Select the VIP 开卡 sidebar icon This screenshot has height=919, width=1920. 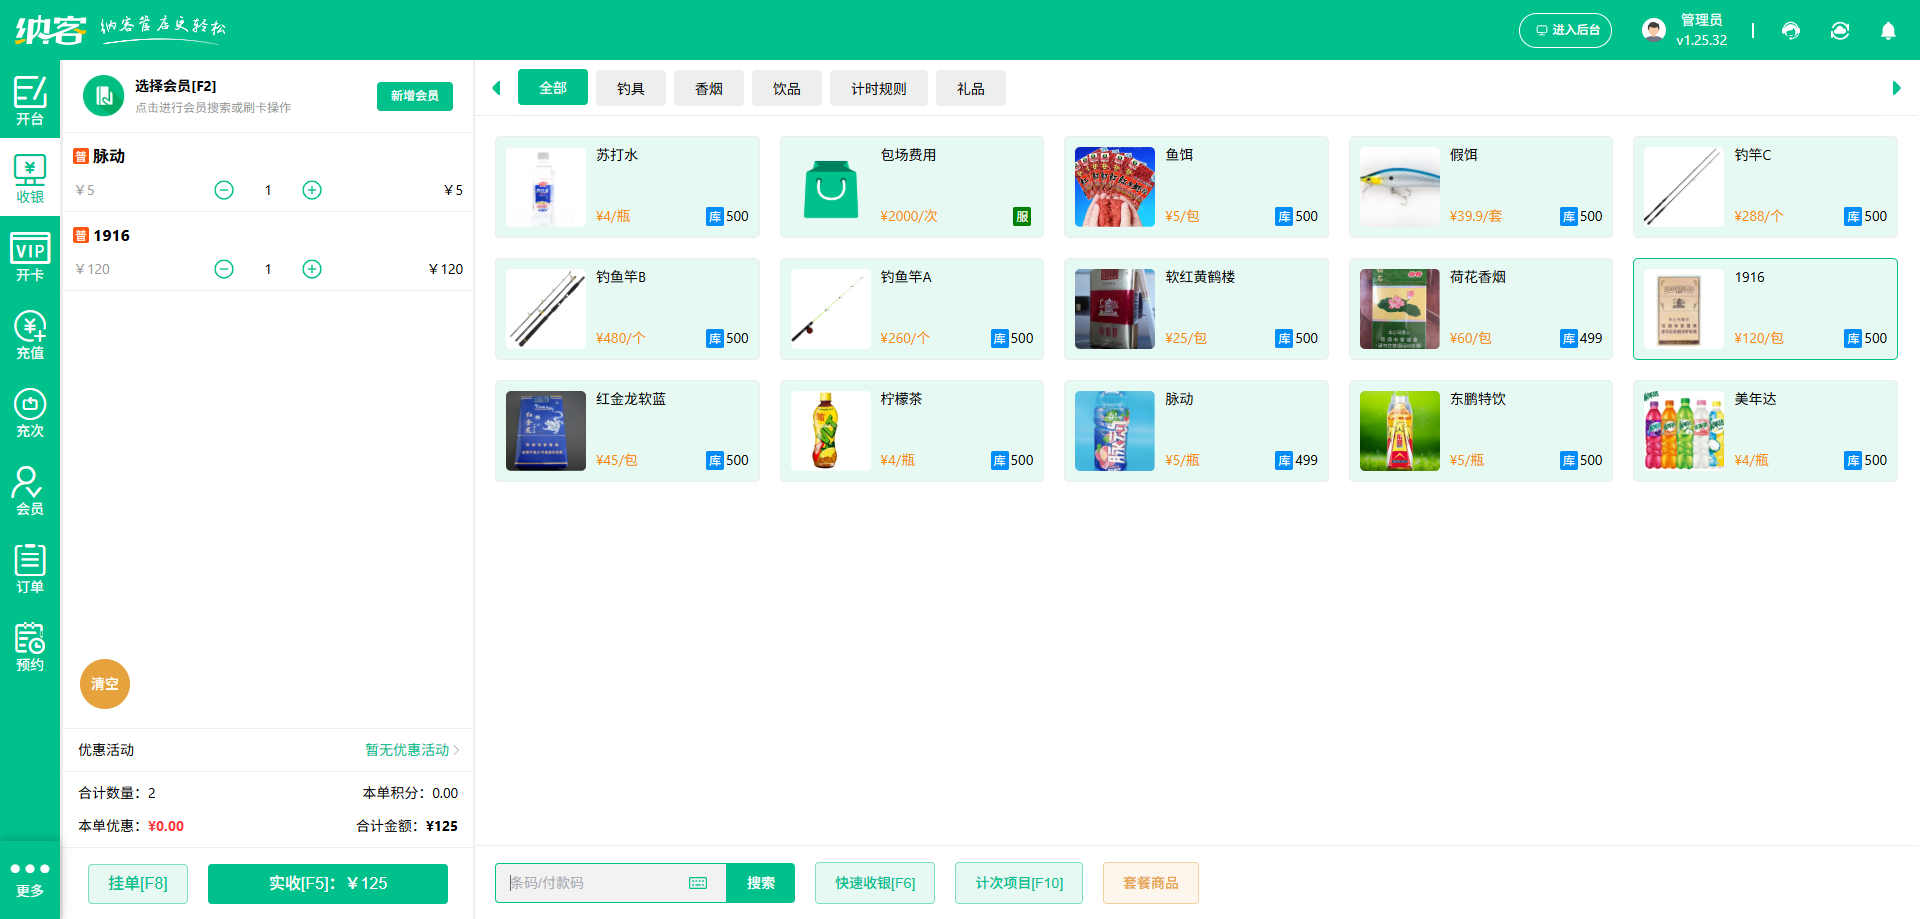[30, 257]
